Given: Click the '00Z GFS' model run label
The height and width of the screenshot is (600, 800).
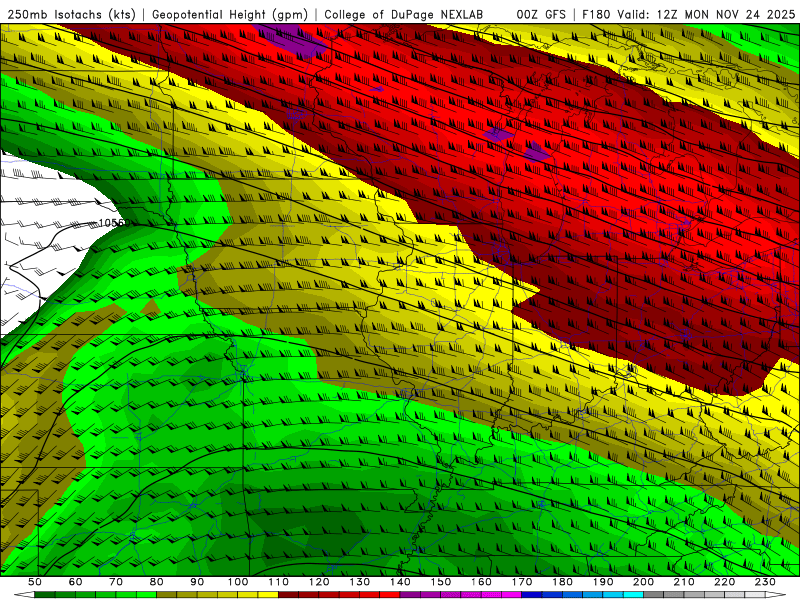Looking at the screenshot, I should [541, 15].
